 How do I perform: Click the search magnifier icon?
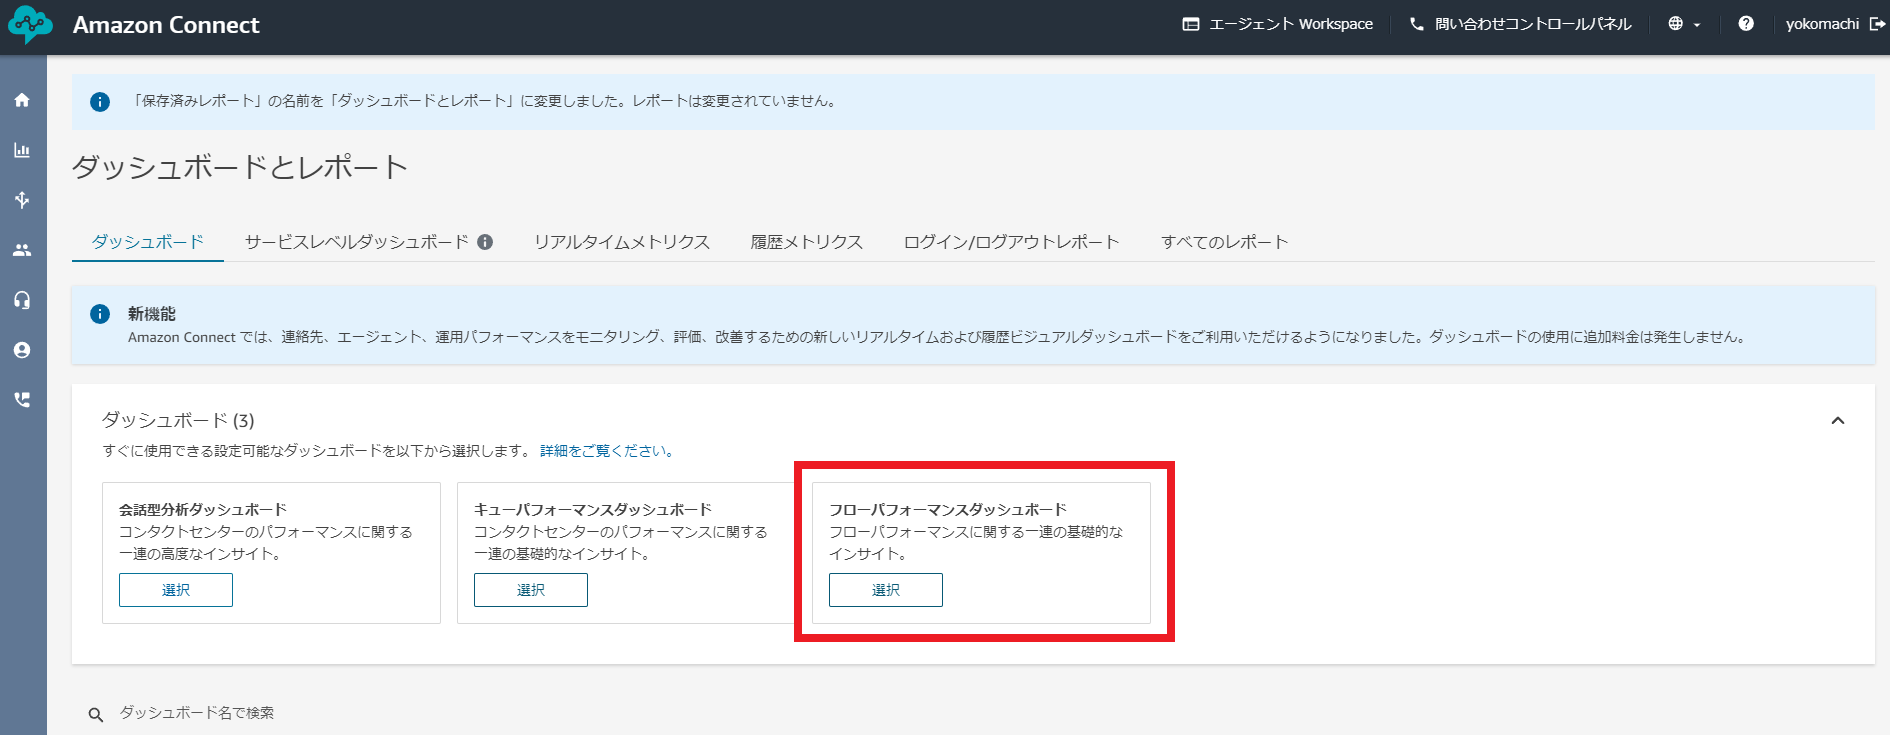coord(96,714)
